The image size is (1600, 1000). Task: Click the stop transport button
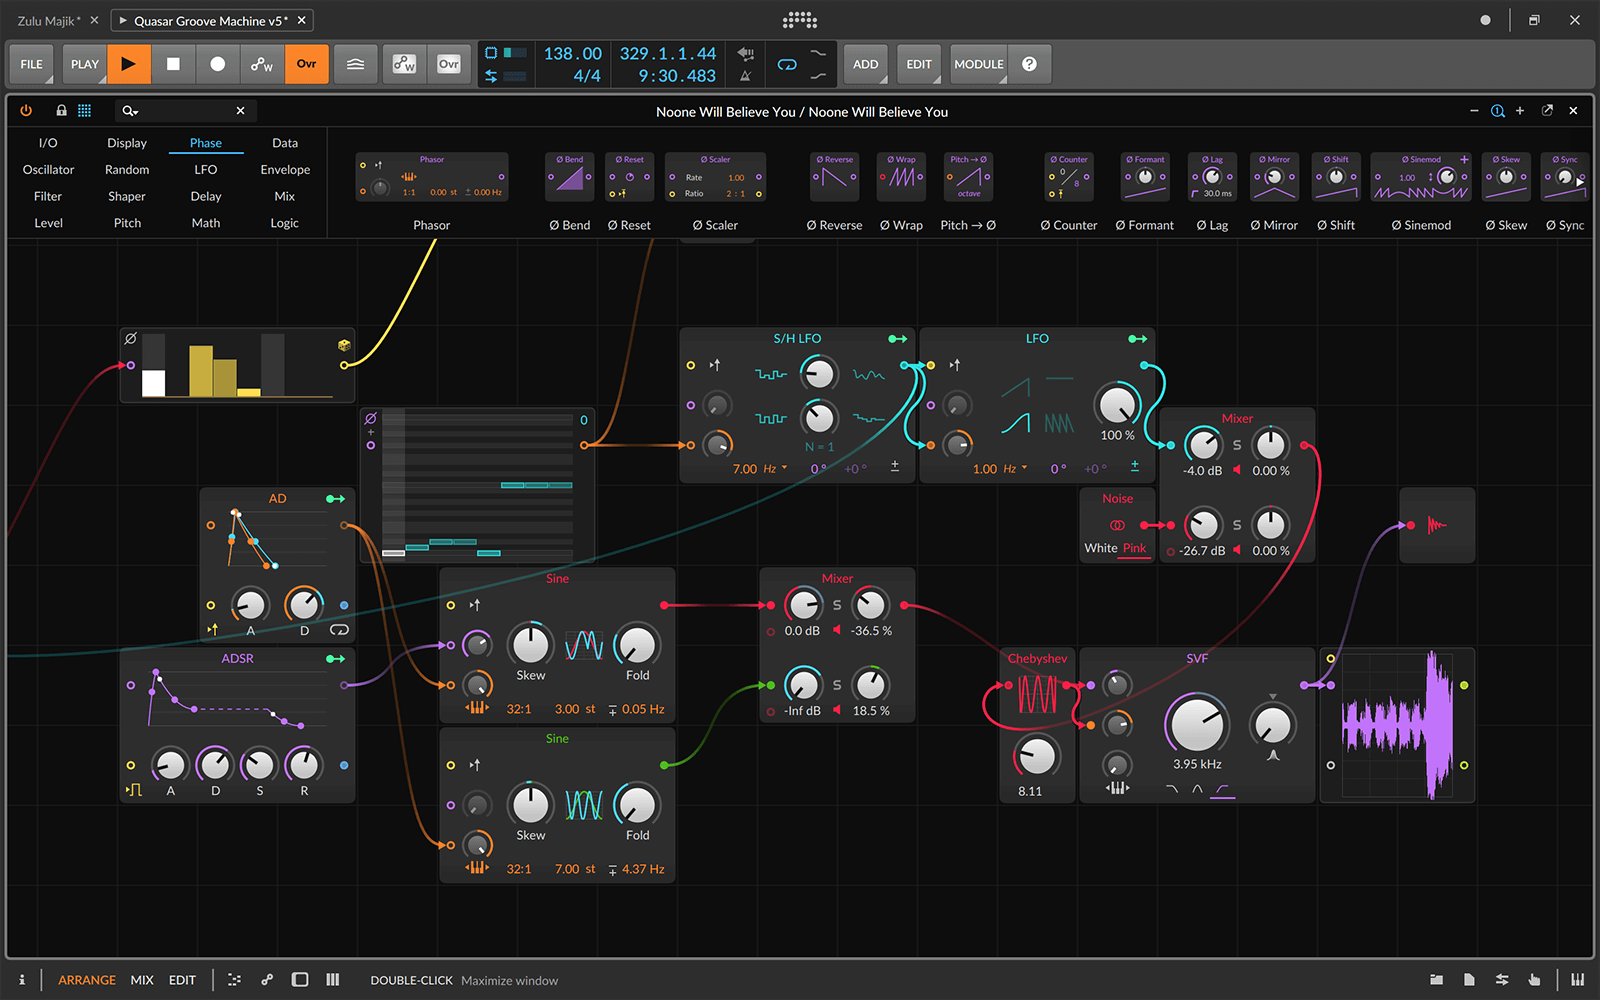coord(173,64)
